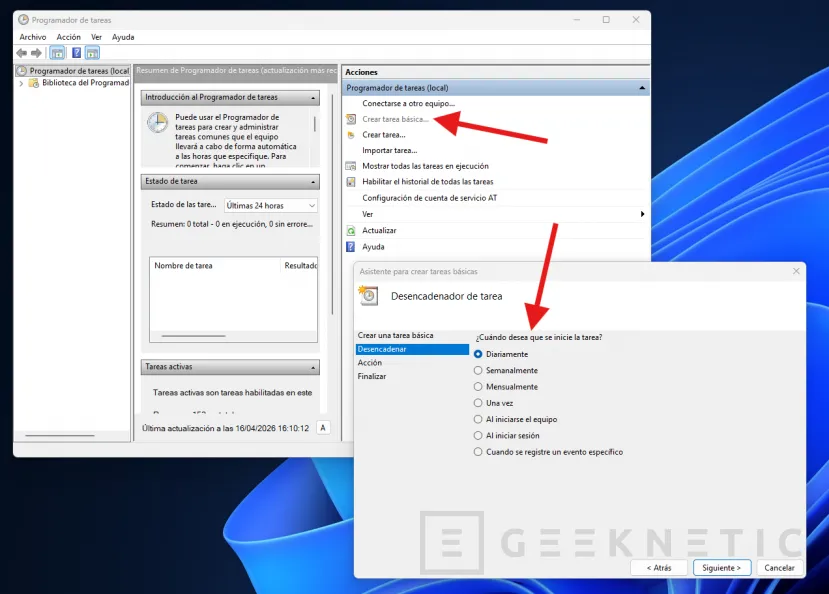Click the Acción wizard step

[x=370, y=363]
